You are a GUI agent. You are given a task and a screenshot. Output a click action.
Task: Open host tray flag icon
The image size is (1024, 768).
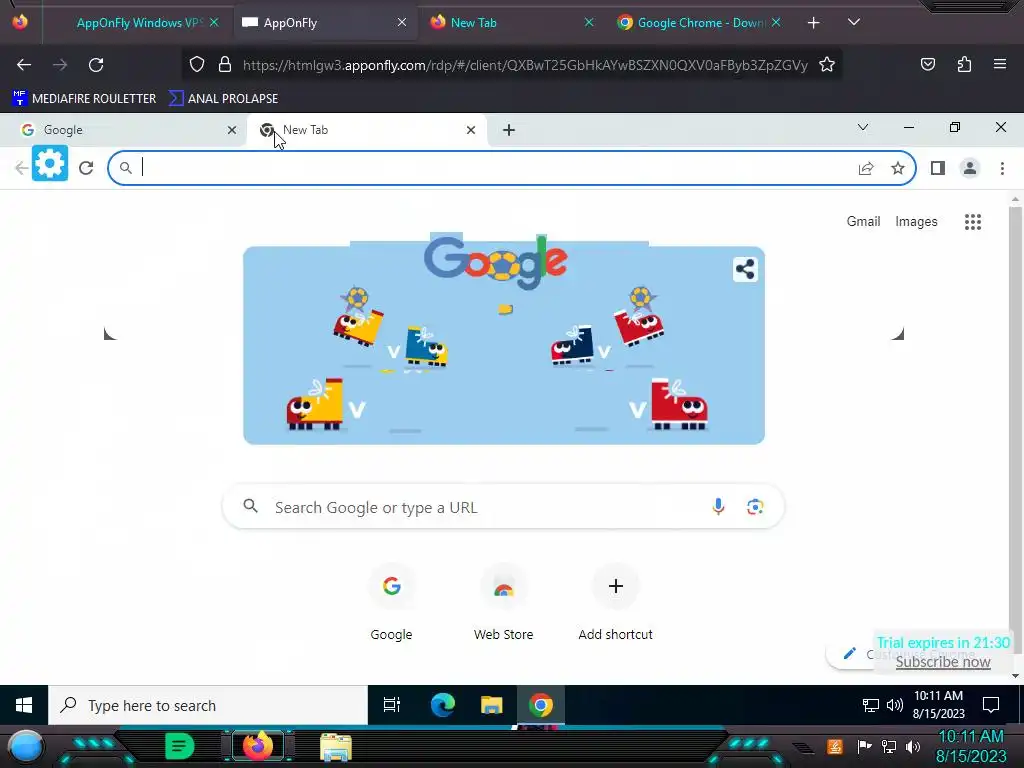click(x=863, y=746)
